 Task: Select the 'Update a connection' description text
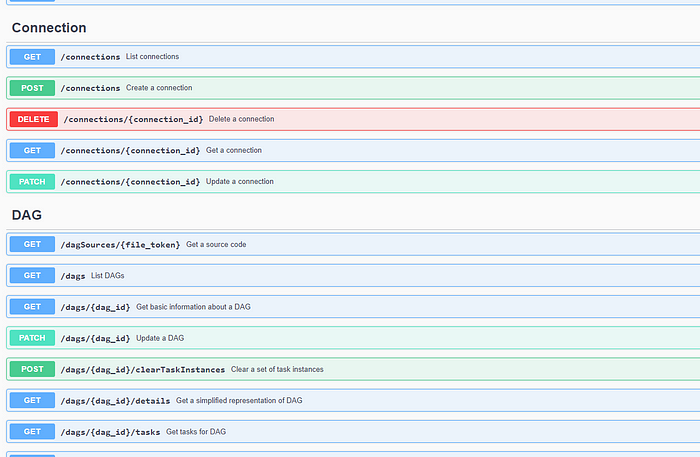pos(240,182)
